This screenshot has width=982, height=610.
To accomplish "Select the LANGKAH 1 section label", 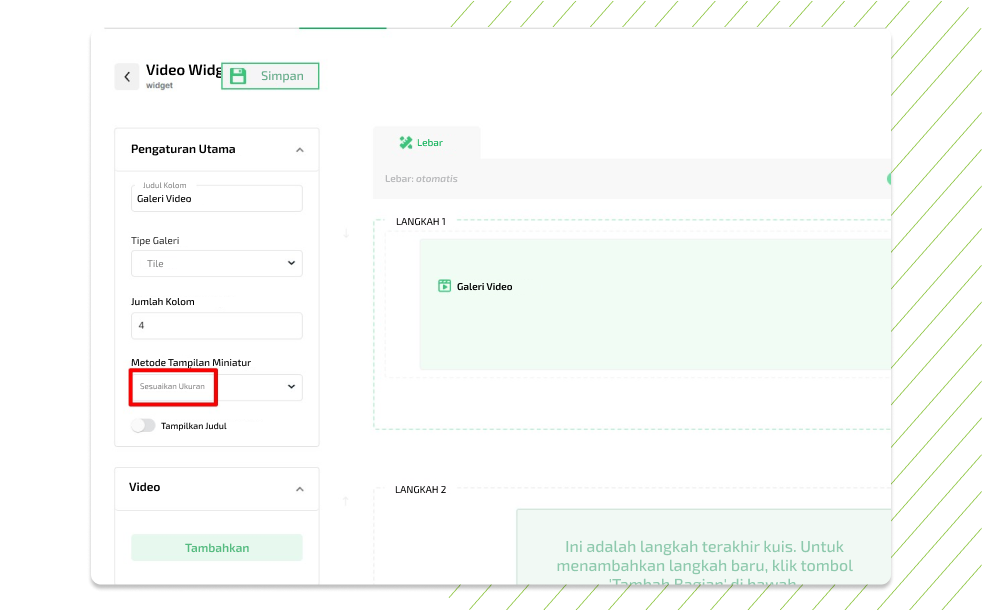I will coord(420,221).
